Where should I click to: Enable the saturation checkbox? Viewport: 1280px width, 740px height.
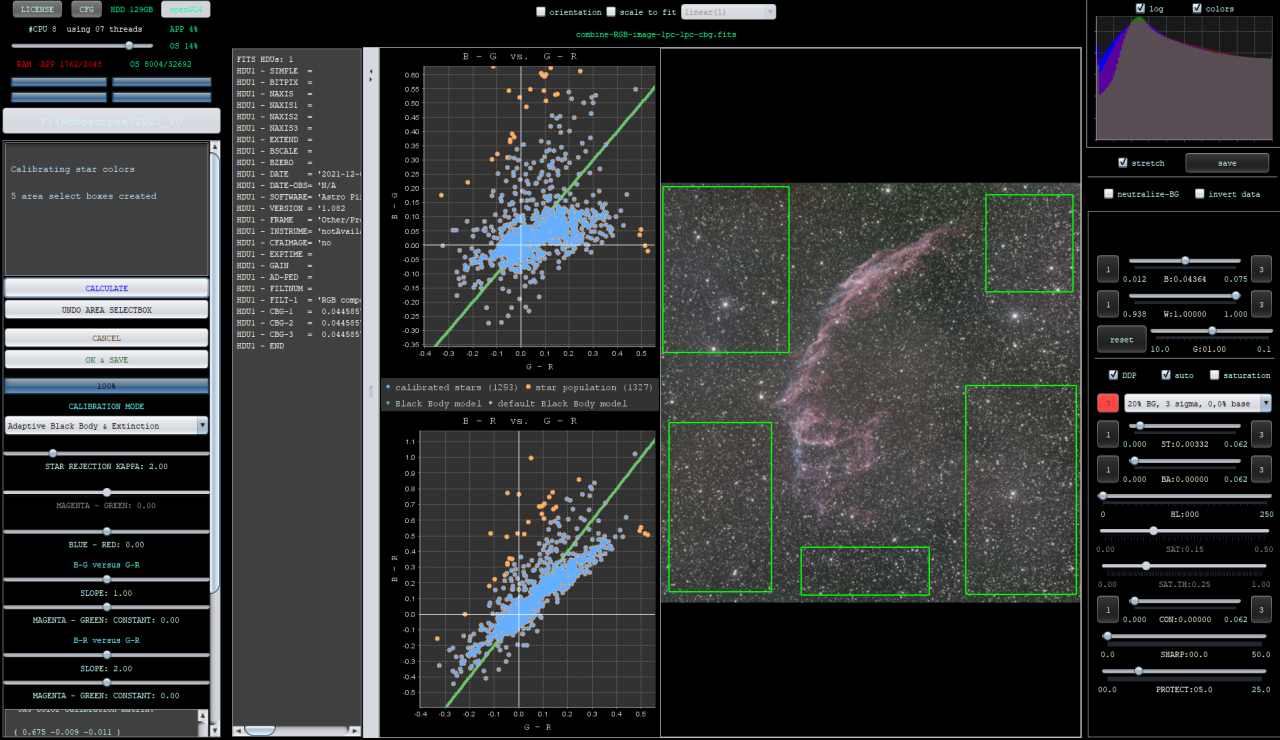pyautogui.click(x=1214, y=375)
